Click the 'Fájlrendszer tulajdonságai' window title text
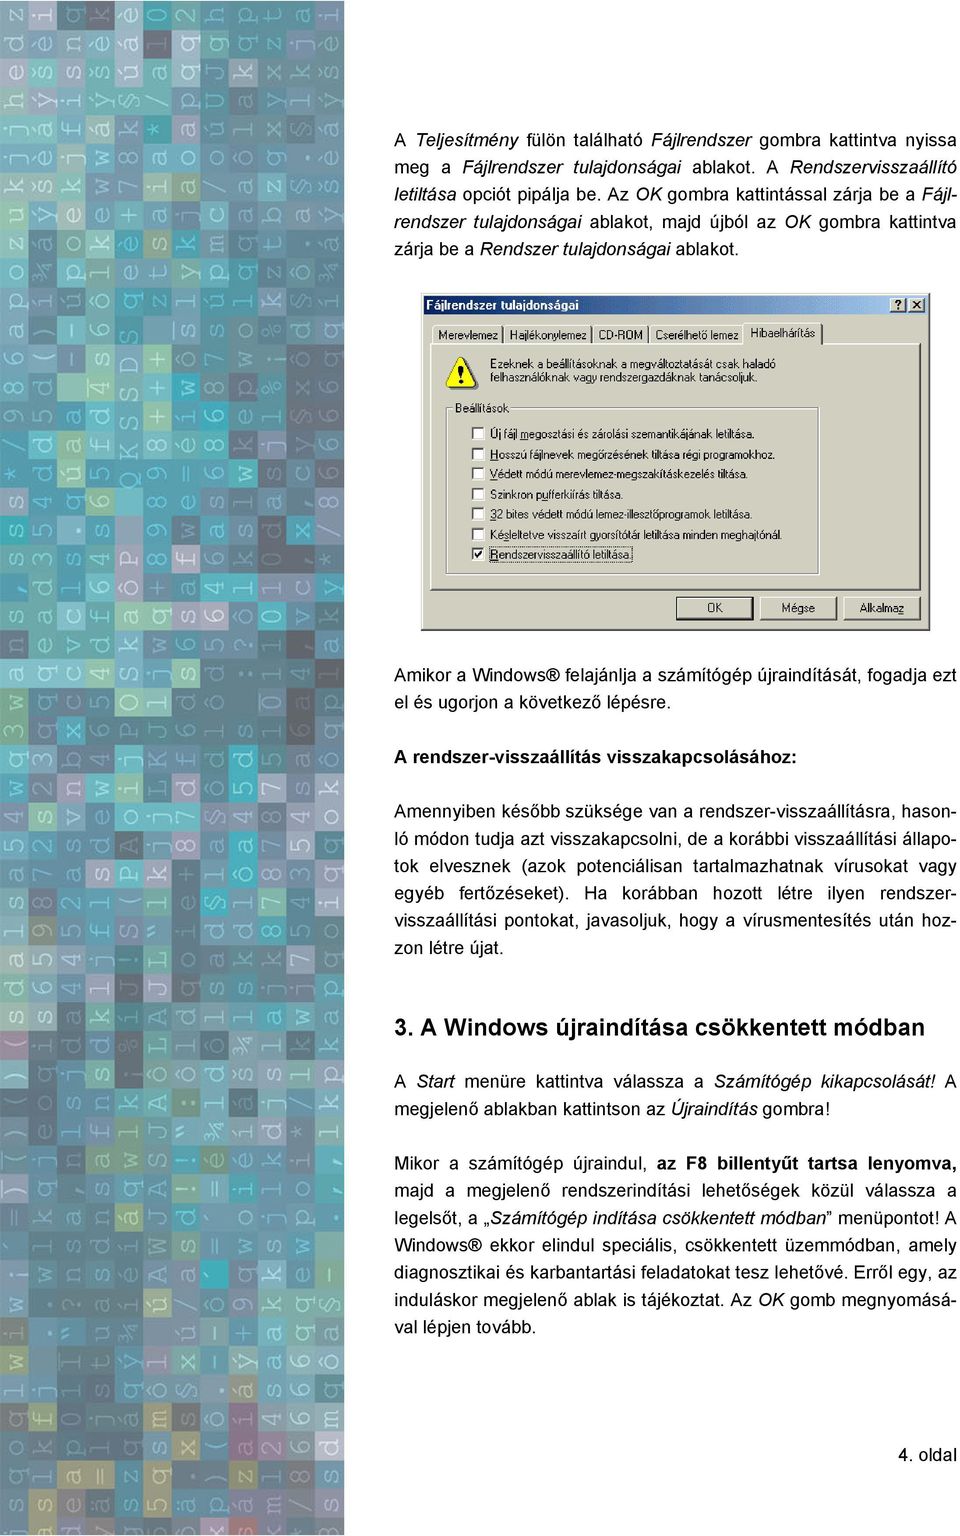 pyautogui.click(x=502, y=305)
